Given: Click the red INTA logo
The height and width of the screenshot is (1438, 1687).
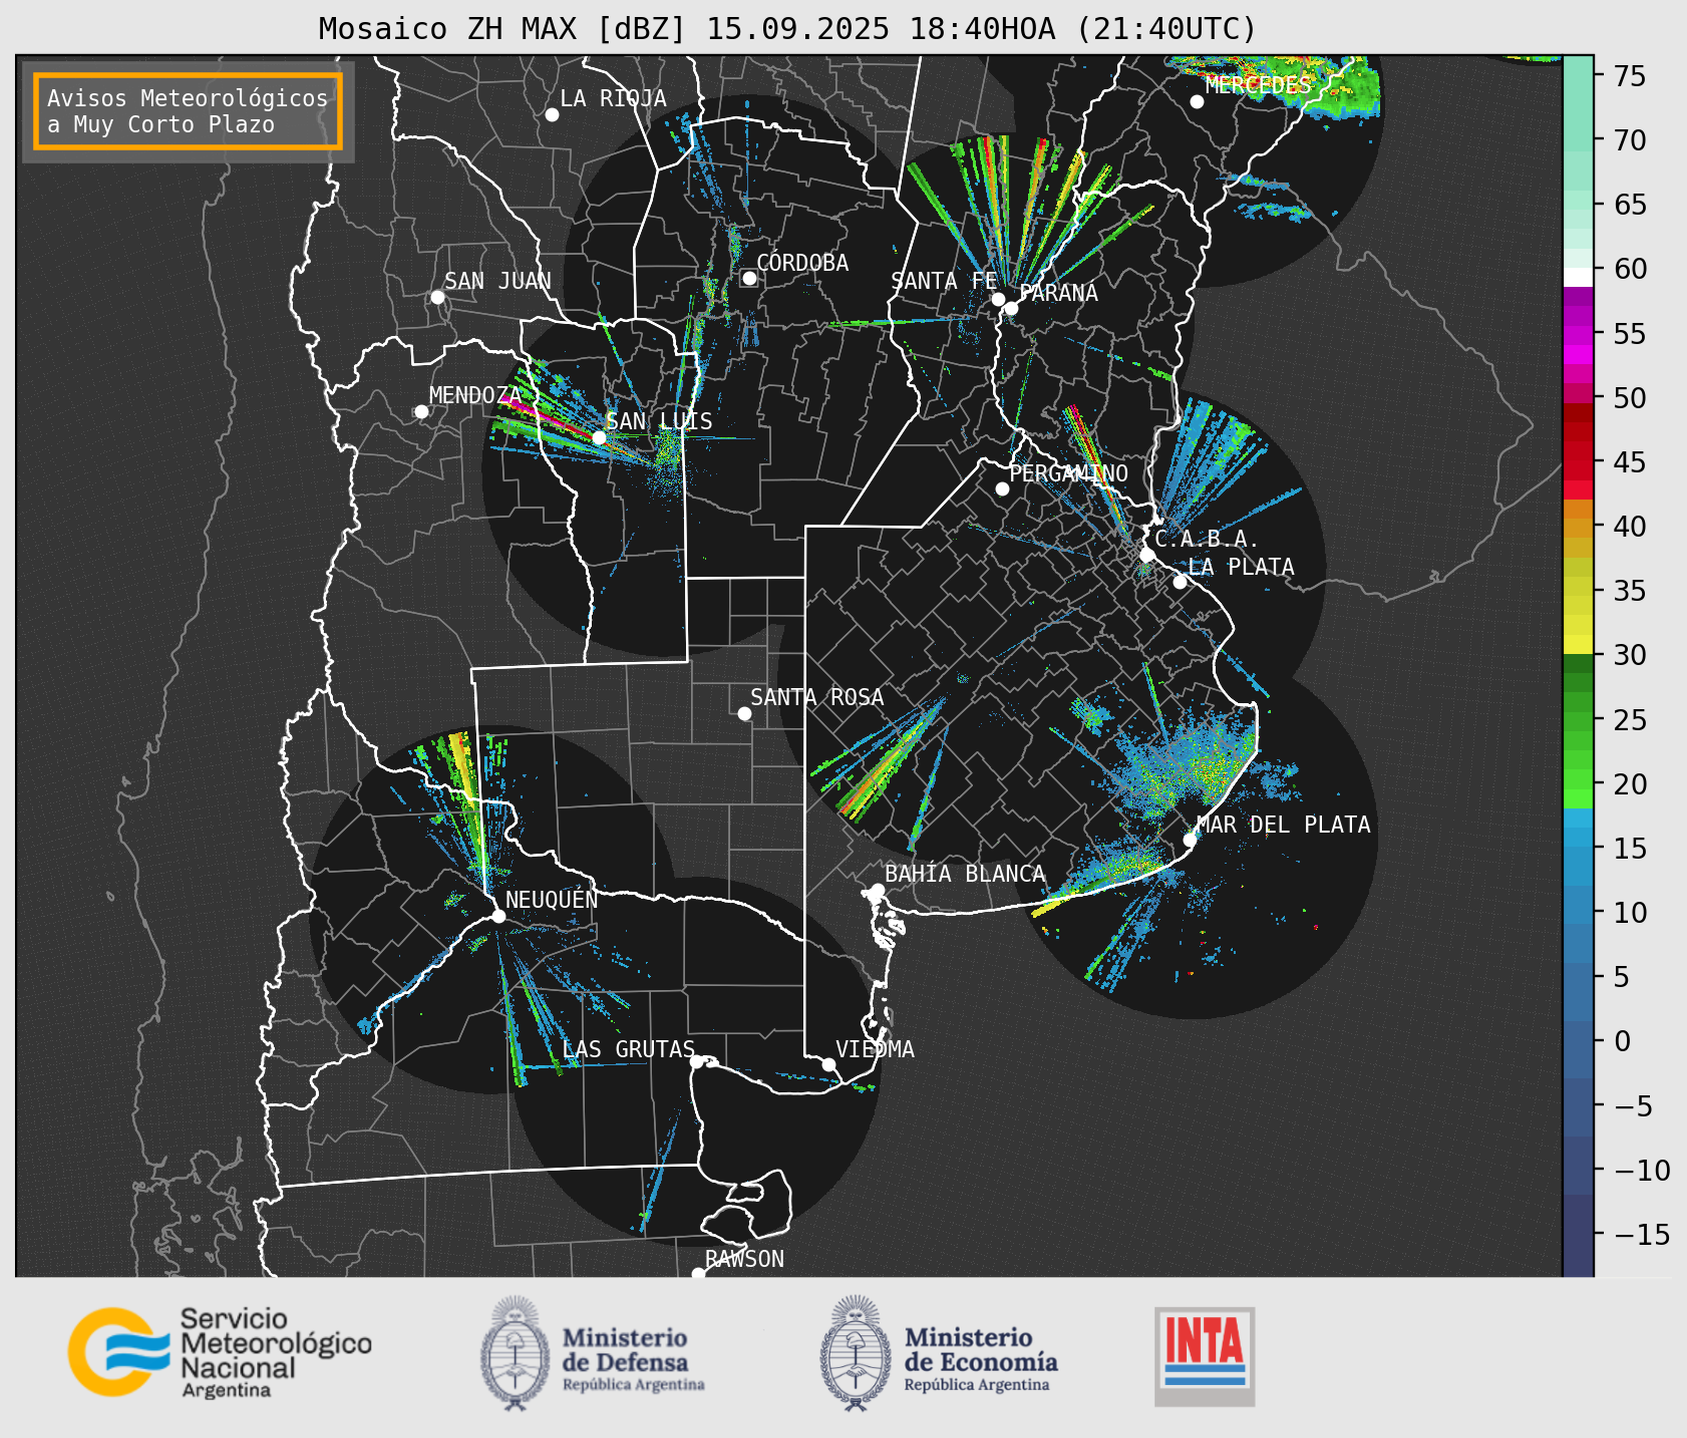Looking at the screenshot, I should coord(1204,1354).
